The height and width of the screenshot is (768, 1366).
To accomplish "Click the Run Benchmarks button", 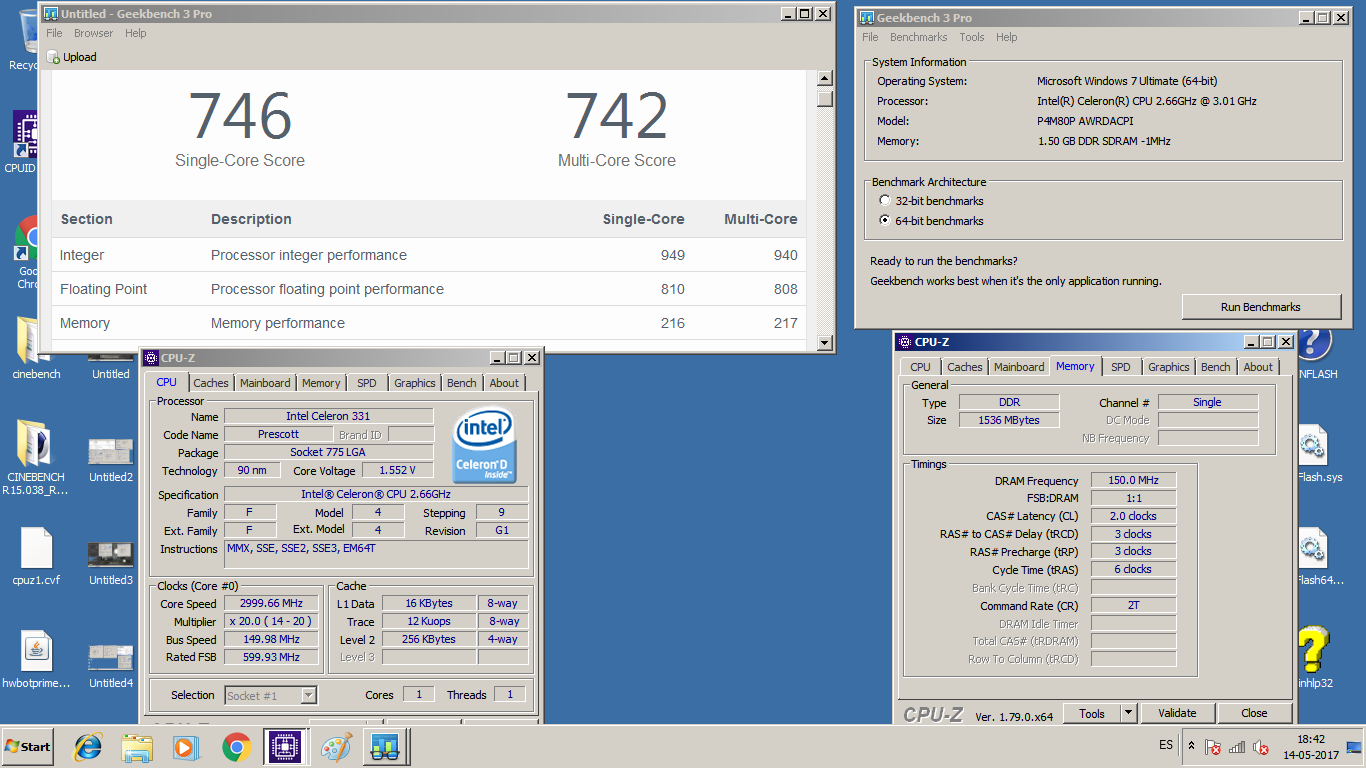I will pyautogui.click(x=1261, y=307).
